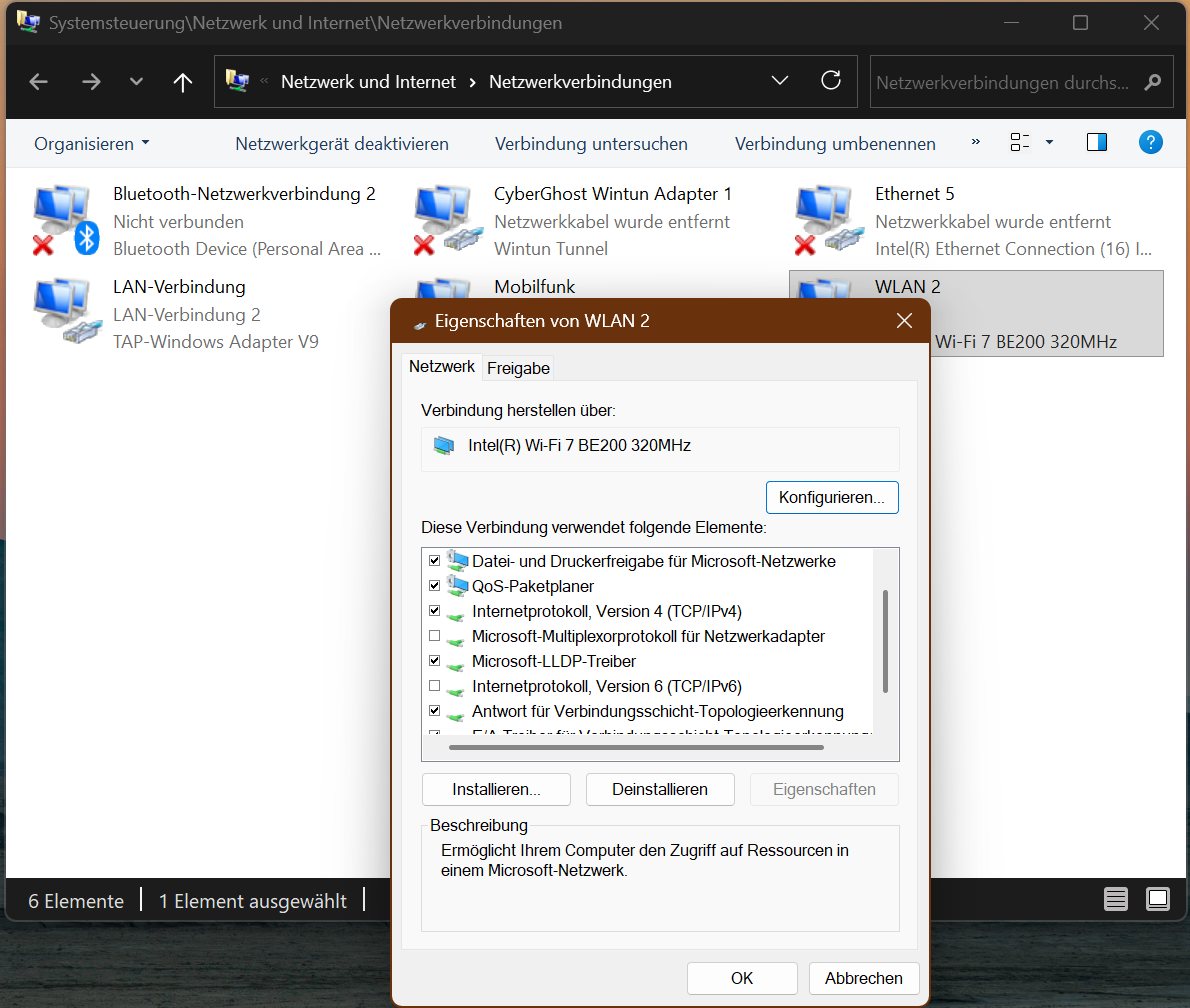Uncheck the QoS-Paketplaner checkbox
This screenshot has width=1190, height=1008.
[434, 586]
